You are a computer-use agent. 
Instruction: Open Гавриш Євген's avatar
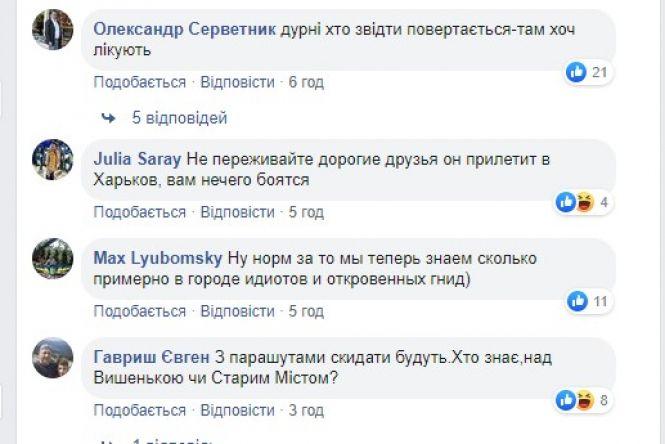click(x=53, y=357)
